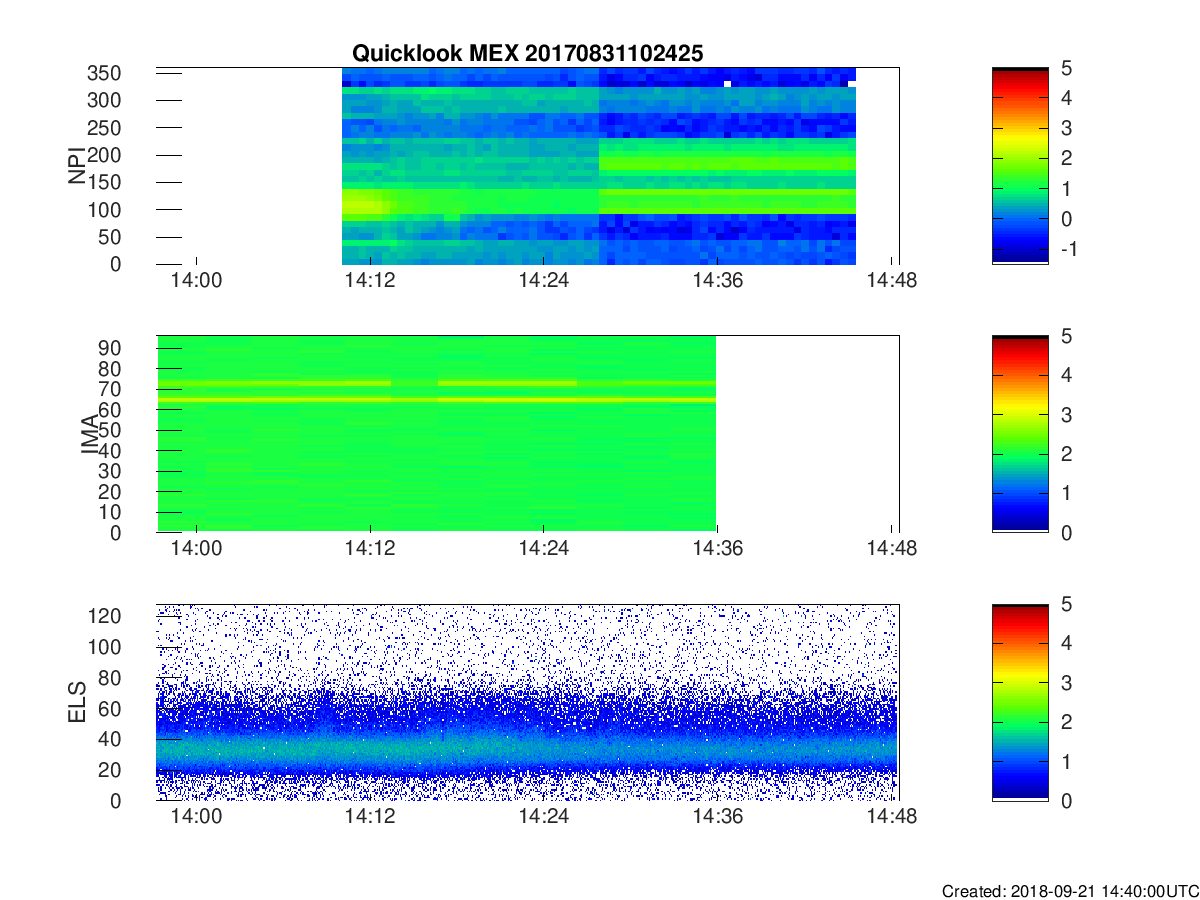1200x900 pixels.
Task: Click the 14:12 time label under NPI panel
Action: [x=370, y=281]
